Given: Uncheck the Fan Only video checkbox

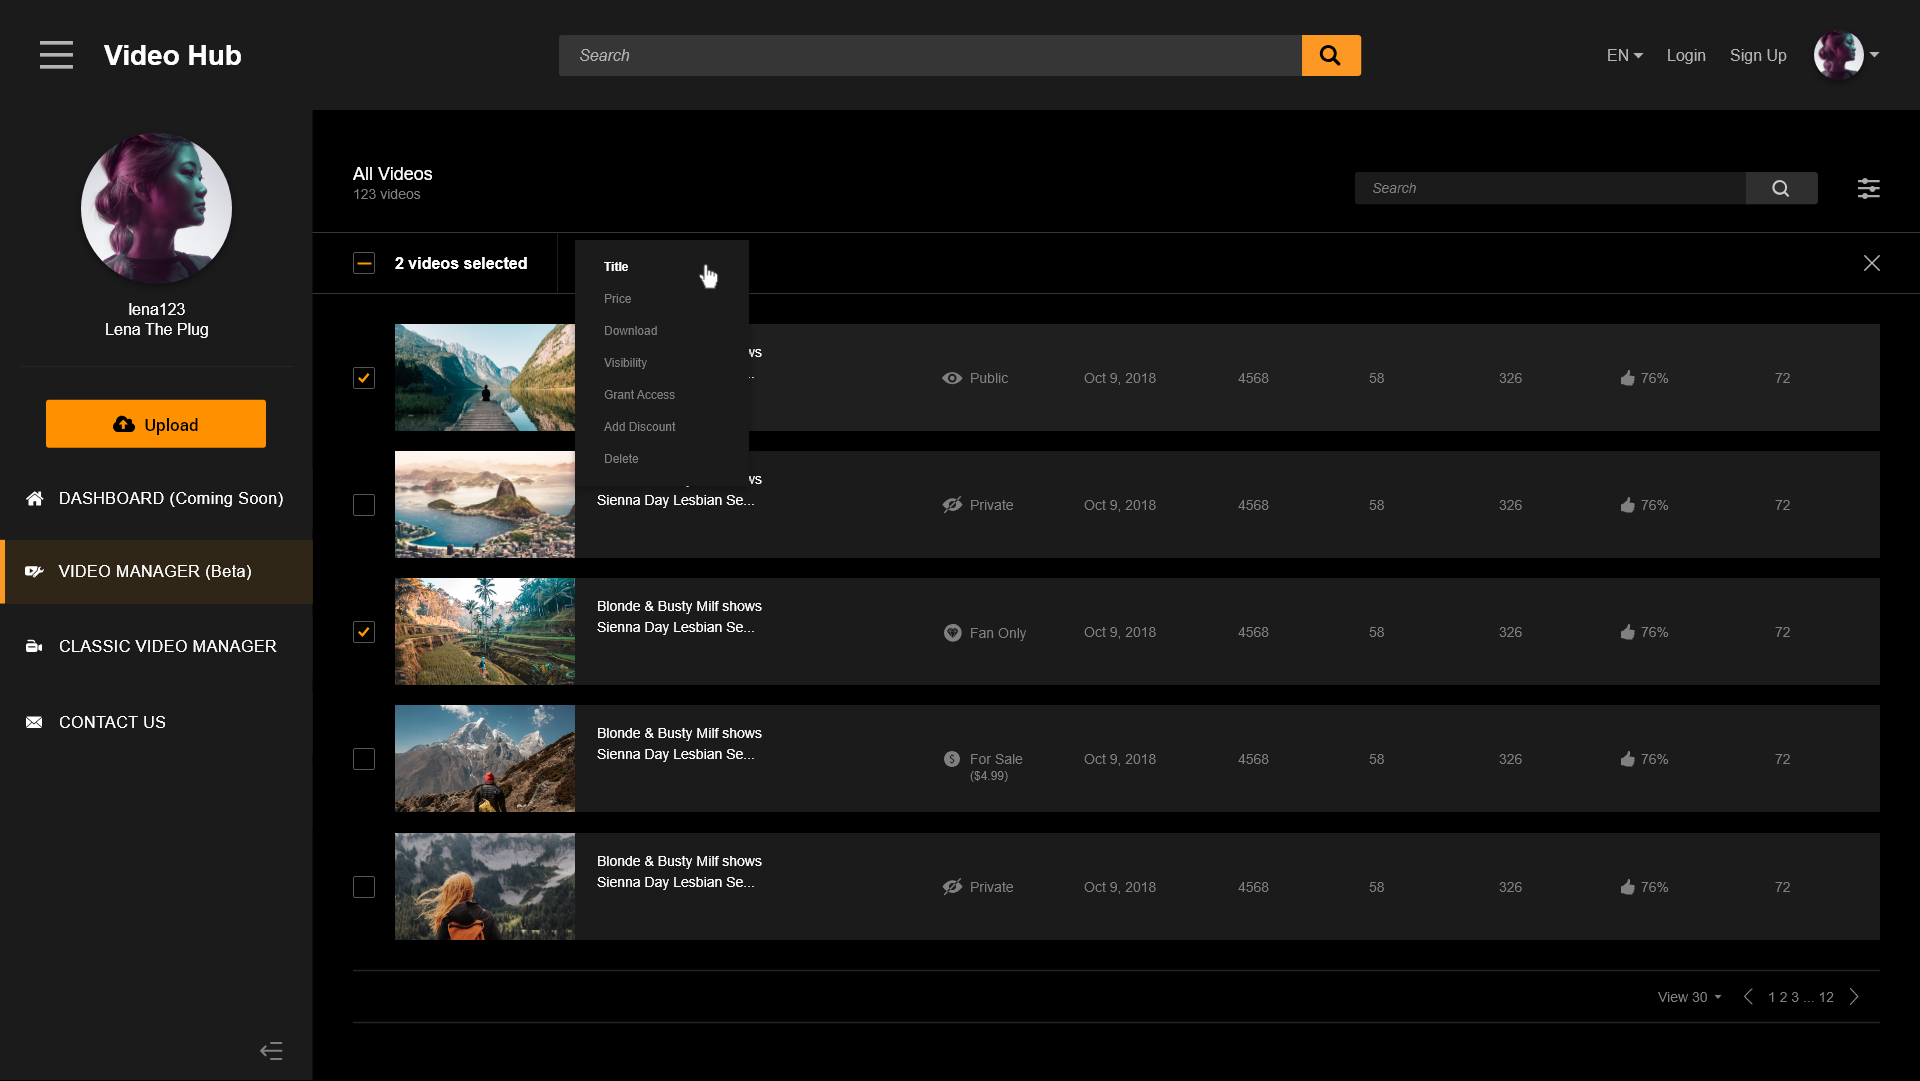Looking at the screenshot, I should pyautogui.click(x=364, y=632).
